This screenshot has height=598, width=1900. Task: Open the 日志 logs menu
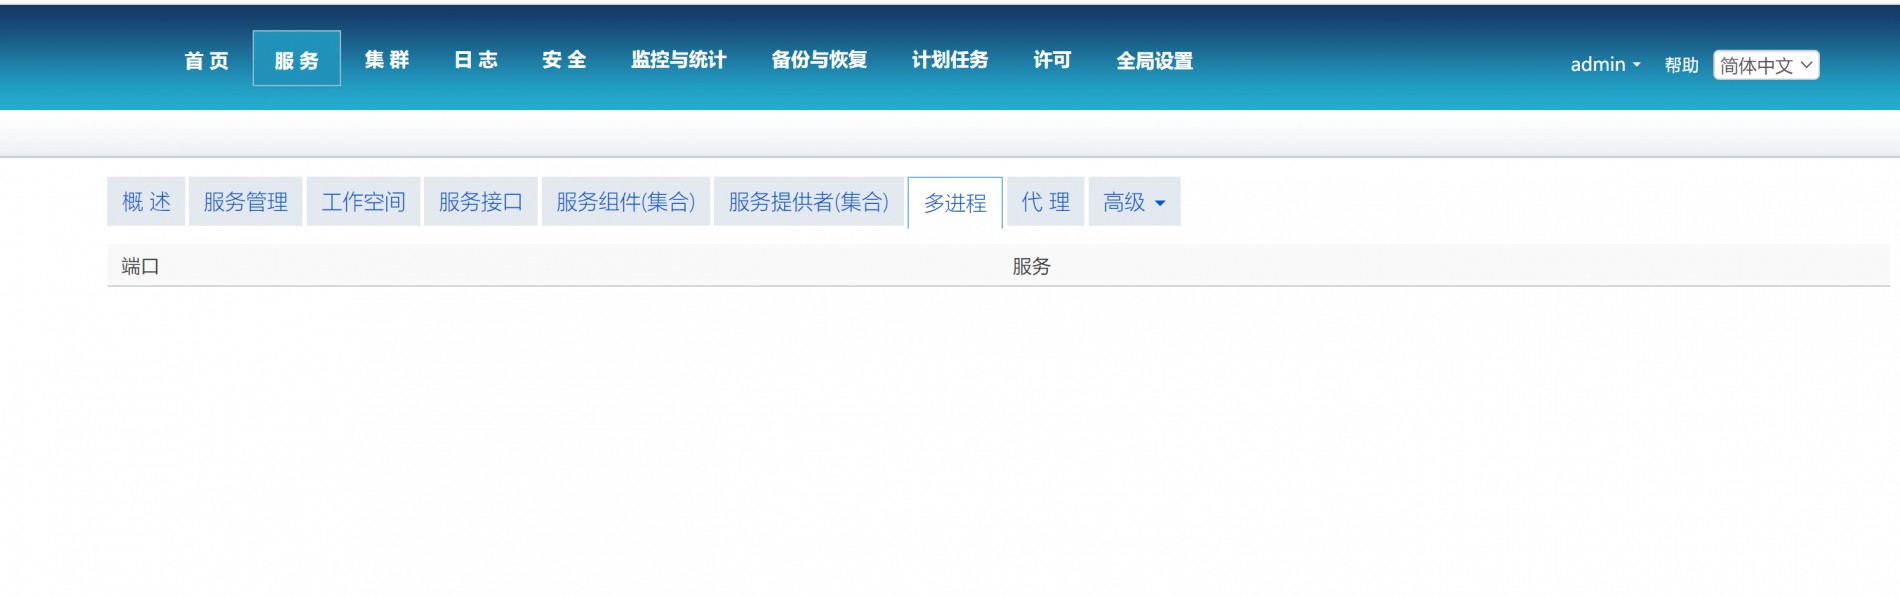click(476, 60)
